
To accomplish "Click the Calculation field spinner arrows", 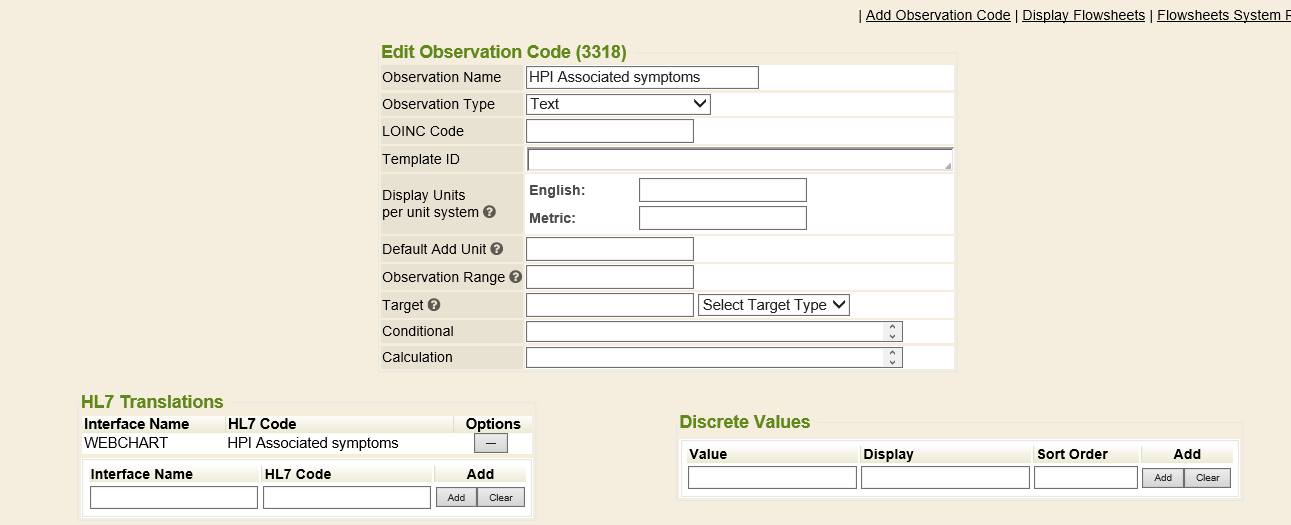I will (892, 357).
